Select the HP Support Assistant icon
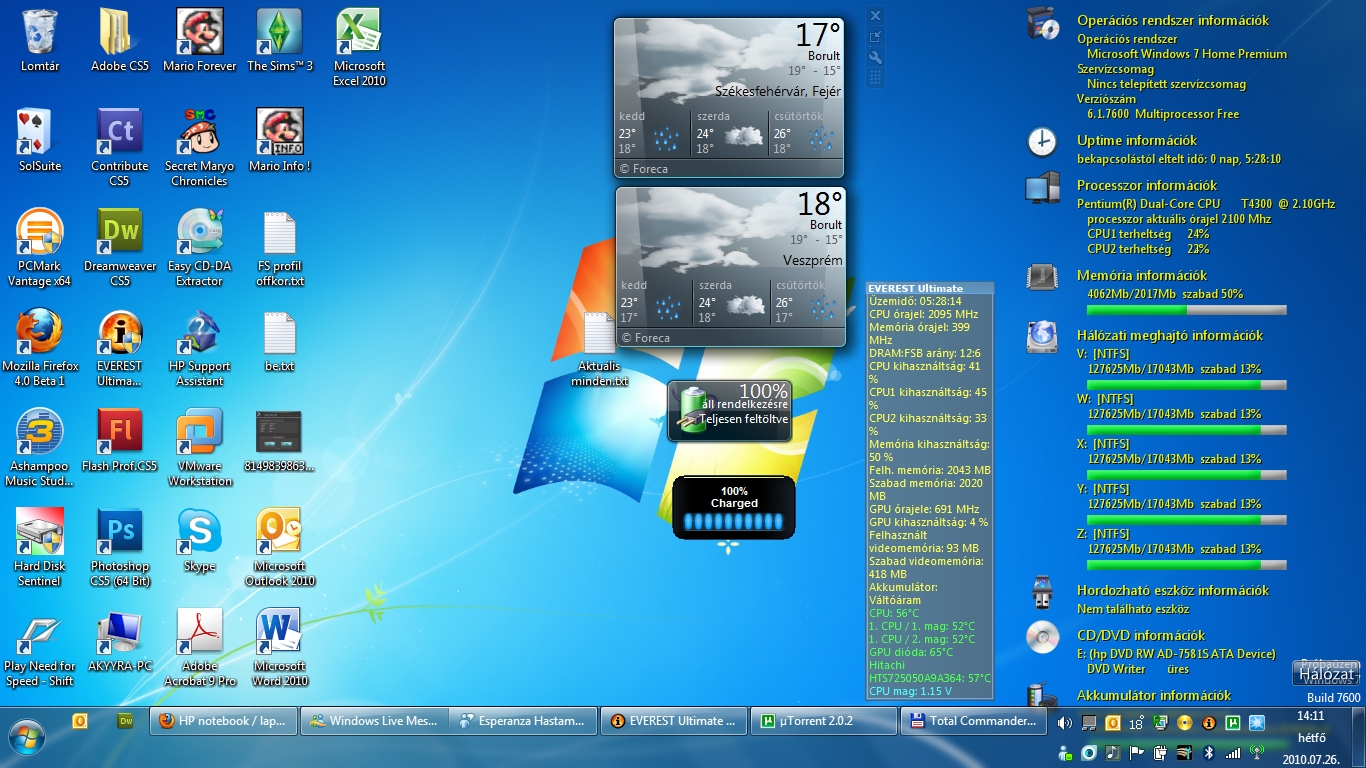 200,347
